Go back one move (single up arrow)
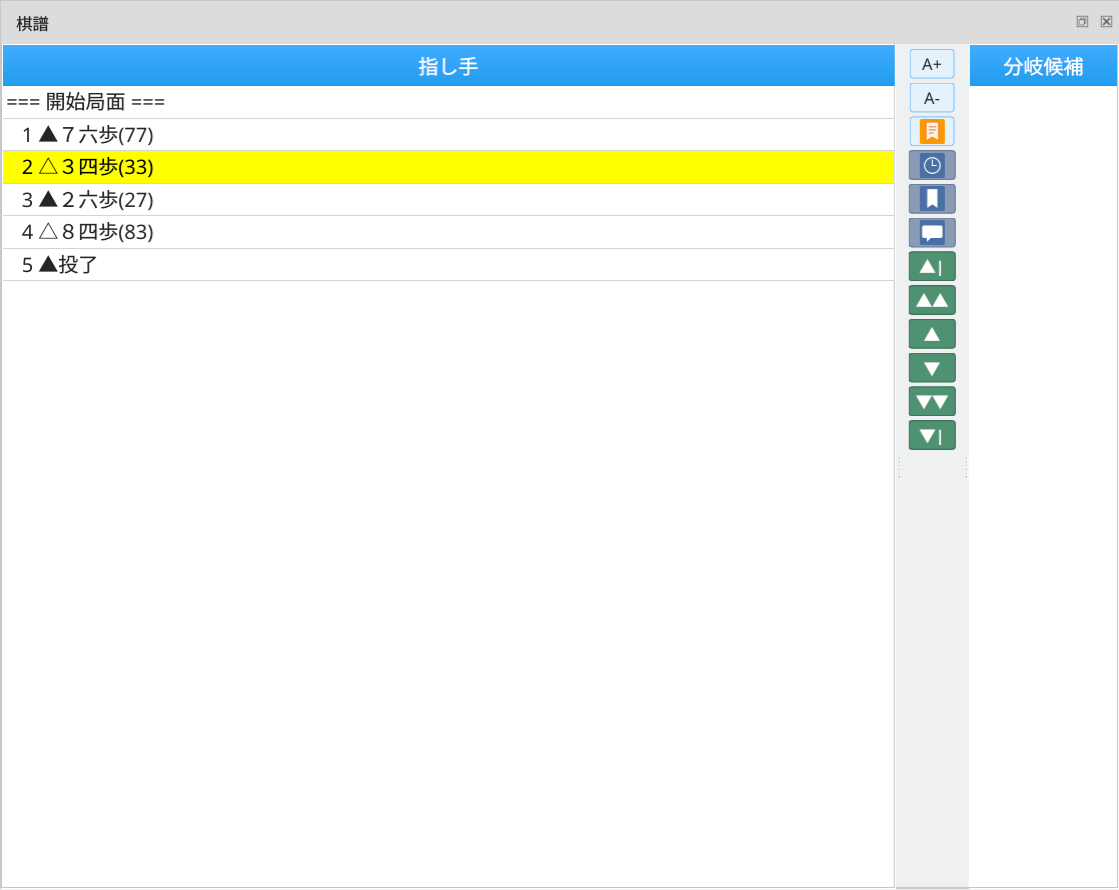 coord(931,334)
